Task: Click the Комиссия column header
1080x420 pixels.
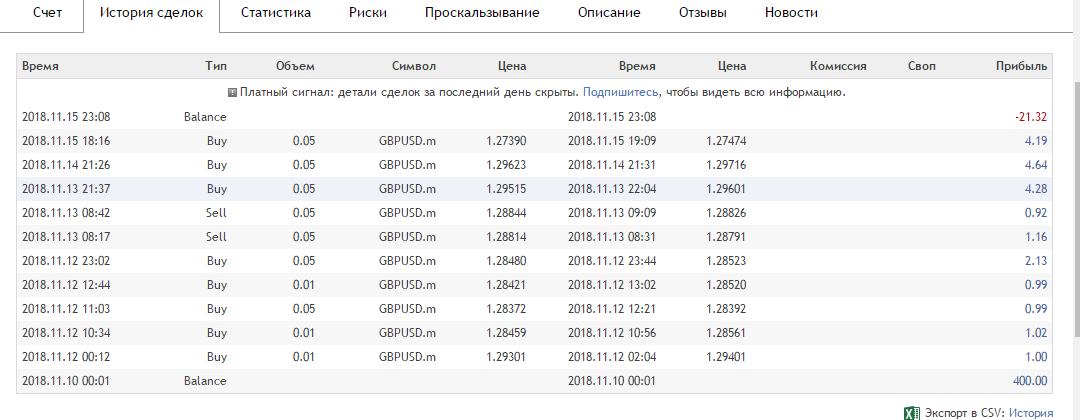Action: [837, 66]
